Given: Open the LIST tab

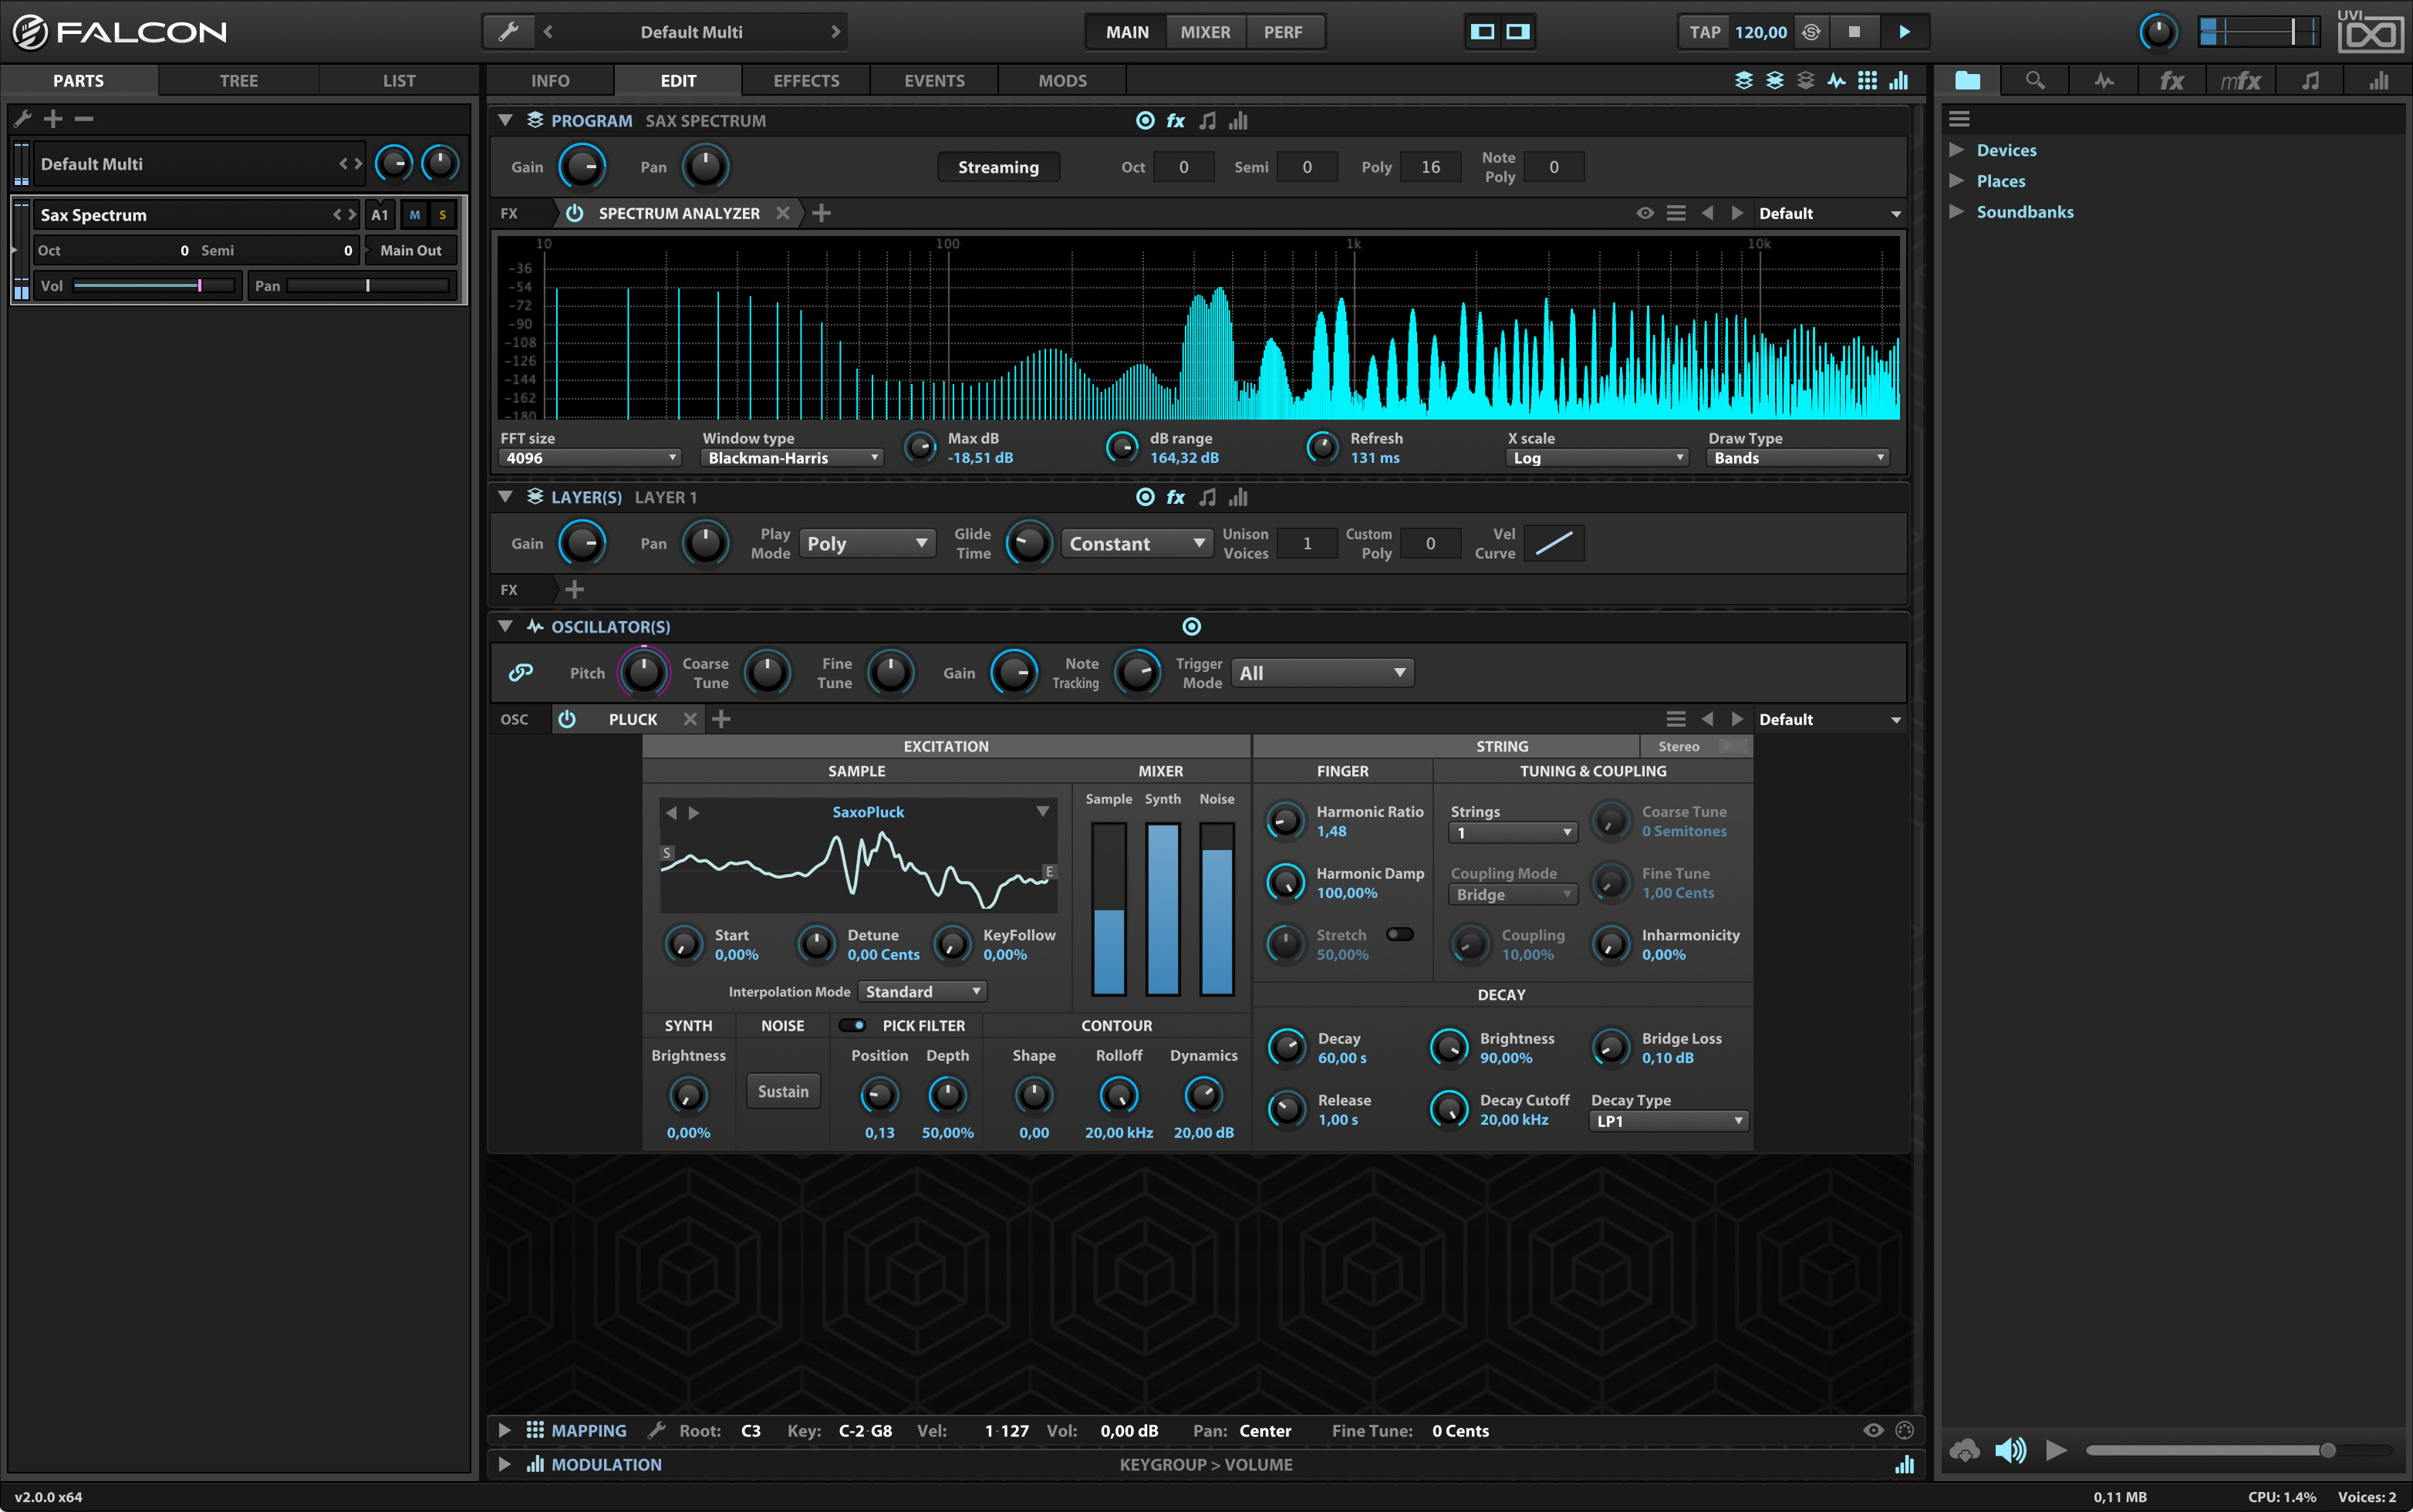Looking at the screenshot, I should 399,81.
